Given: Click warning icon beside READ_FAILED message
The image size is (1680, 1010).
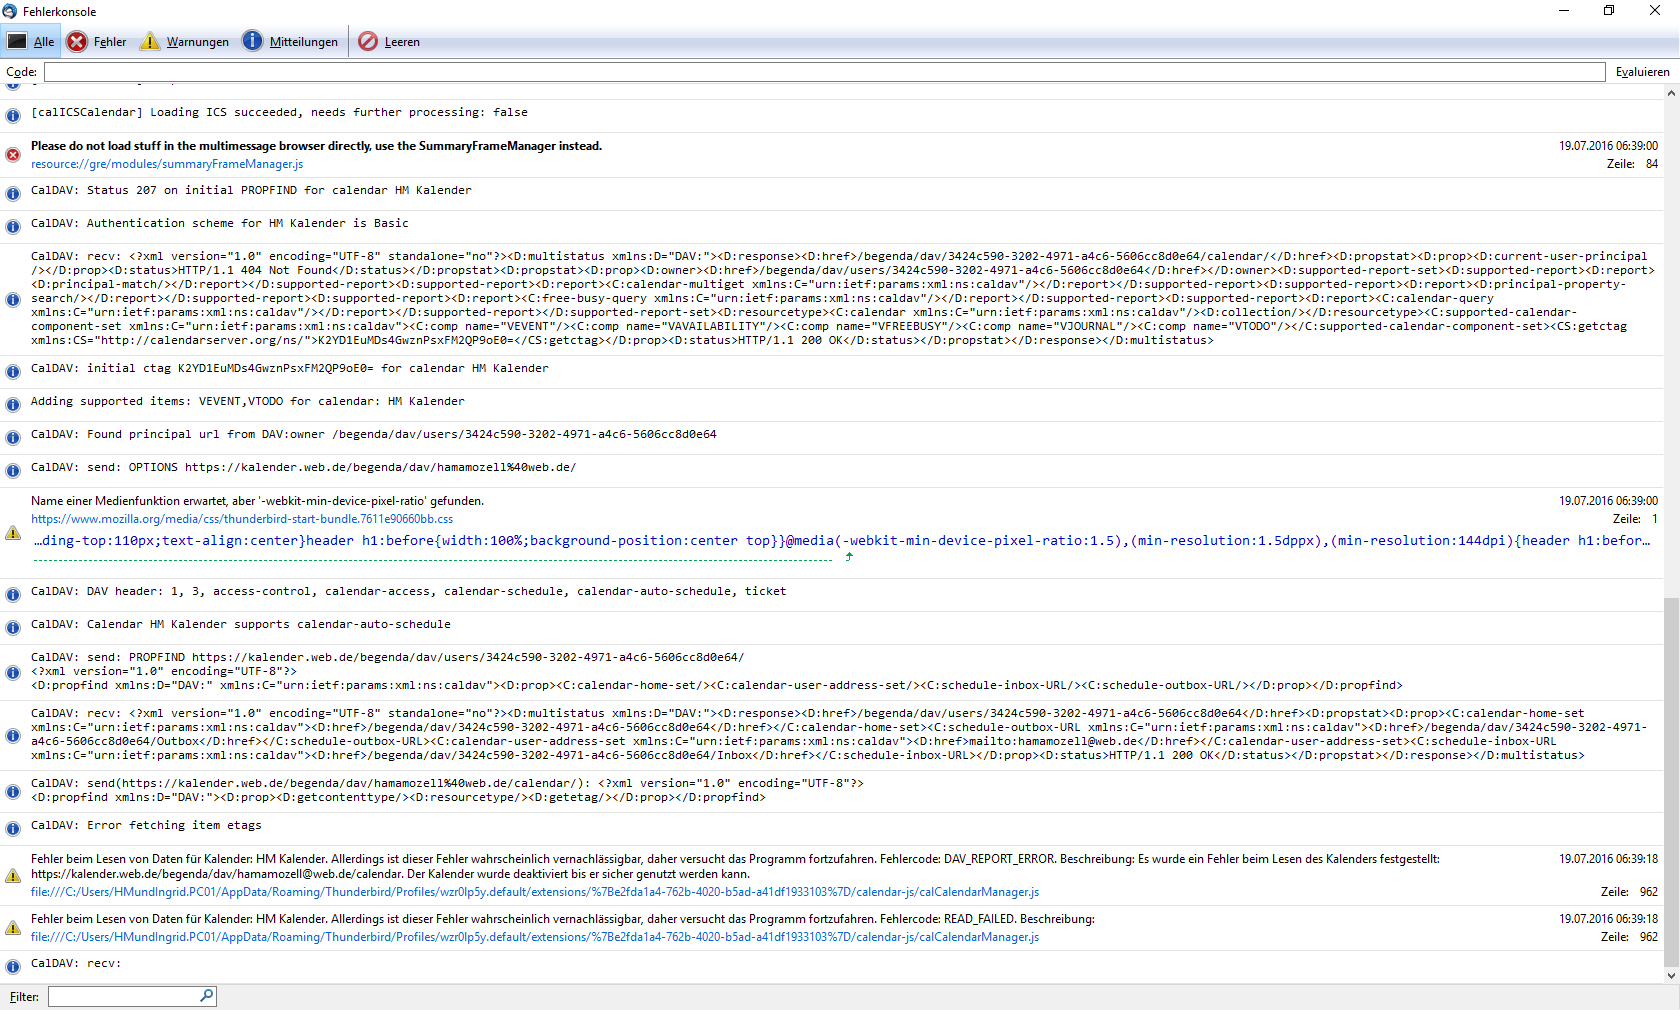Looking at the screenshot, I should click(13, 928).
